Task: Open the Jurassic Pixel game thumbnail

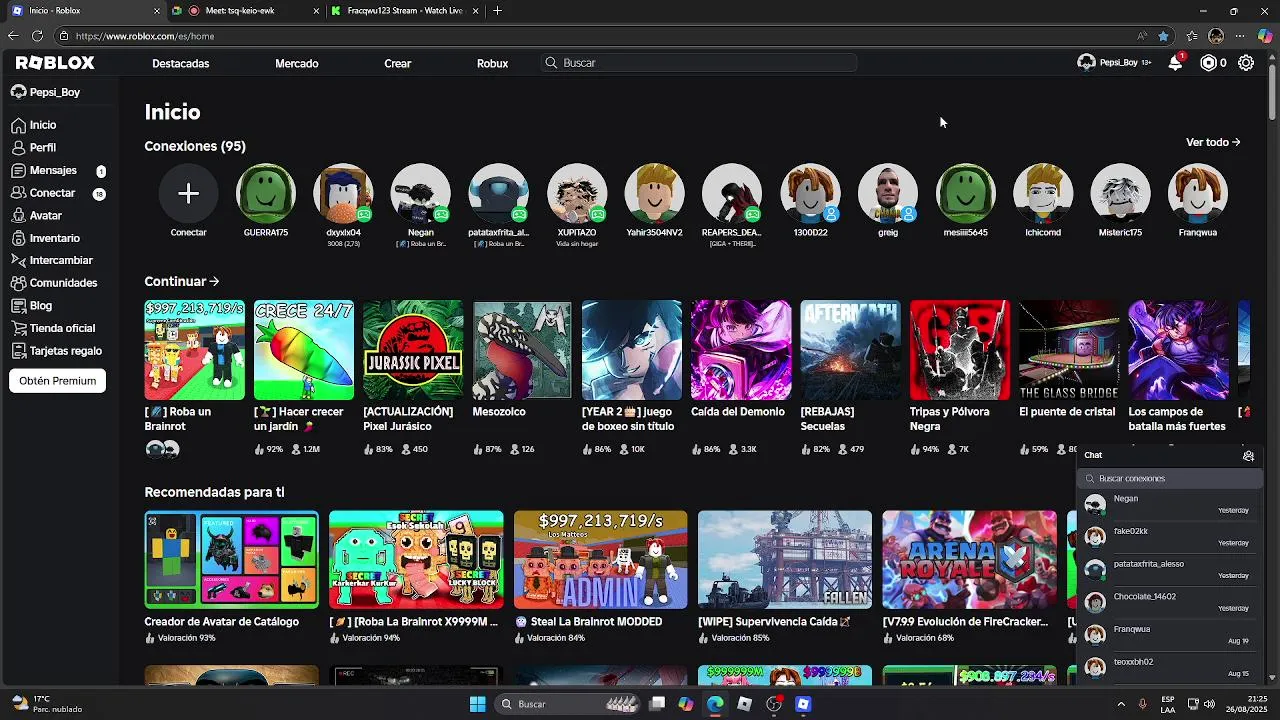Action: [x=413, y=350]
